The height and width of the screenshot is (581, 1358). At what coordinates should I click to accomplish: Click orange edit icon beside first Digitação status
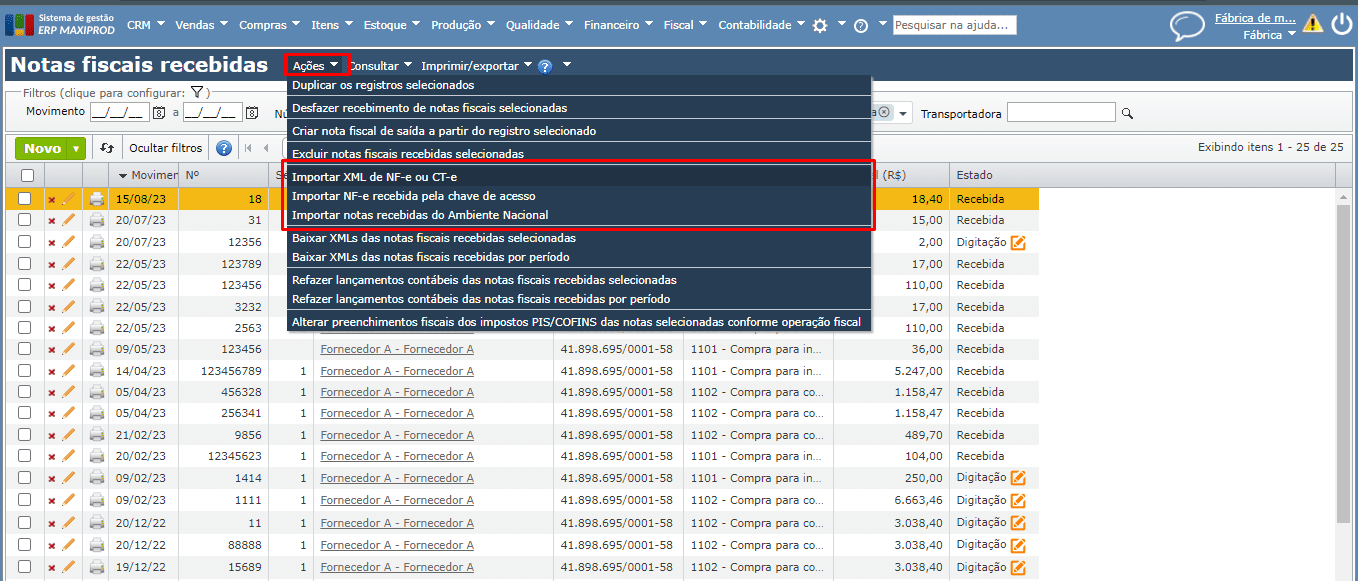click(1018, 242)
